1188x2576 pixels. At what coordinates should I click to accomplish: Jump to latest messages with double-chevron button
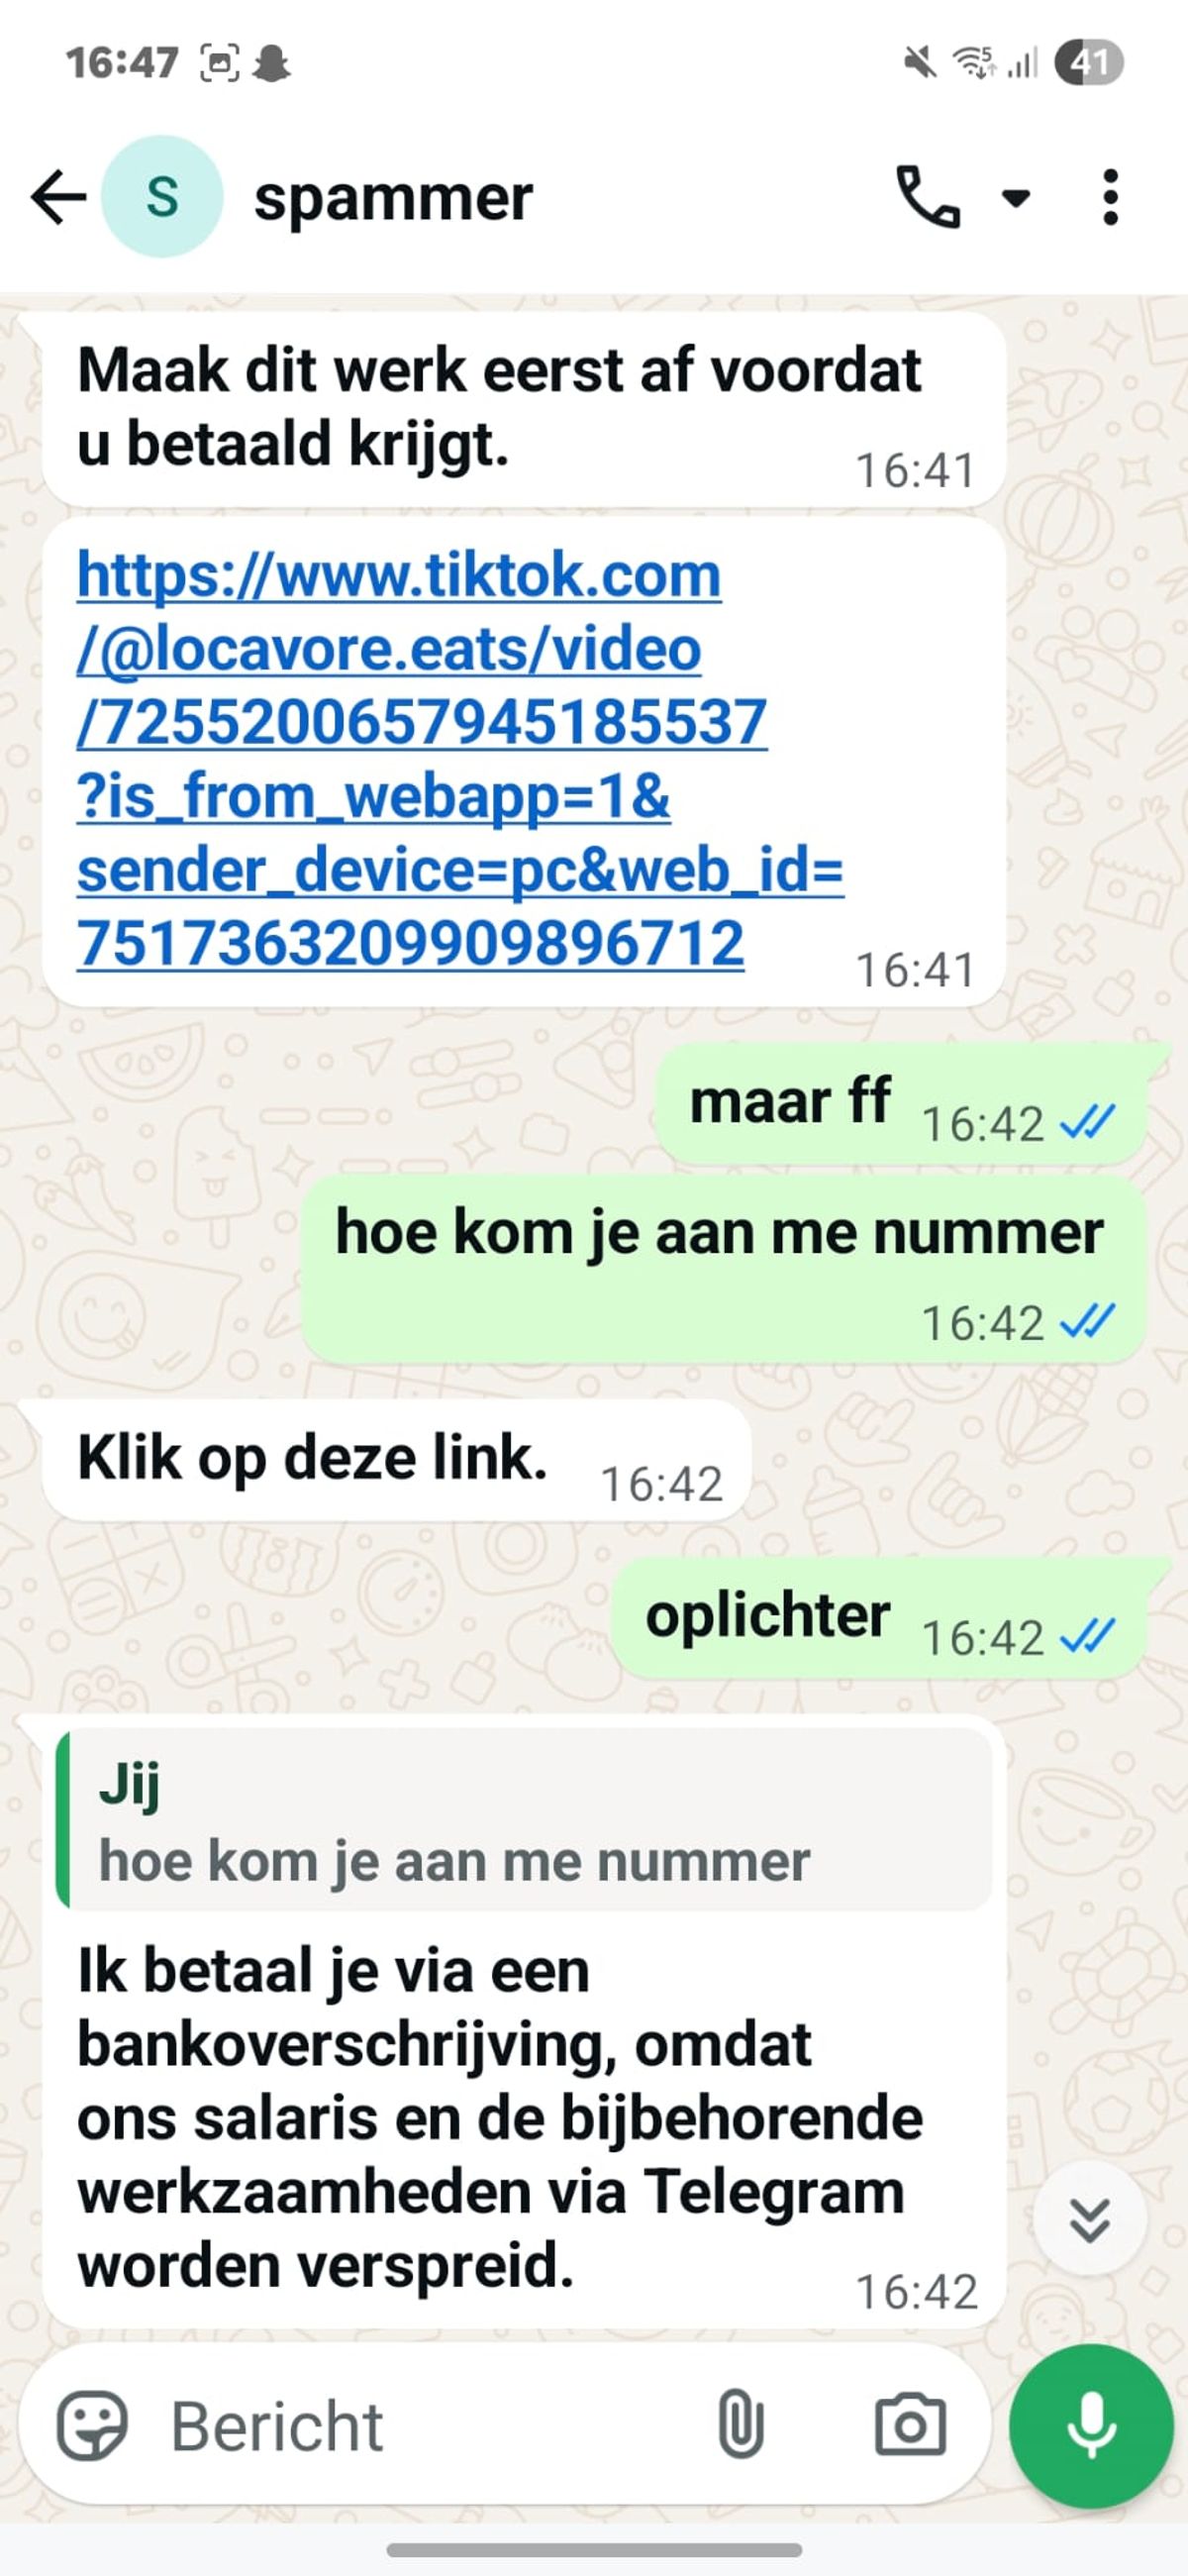point(1089,2221)
